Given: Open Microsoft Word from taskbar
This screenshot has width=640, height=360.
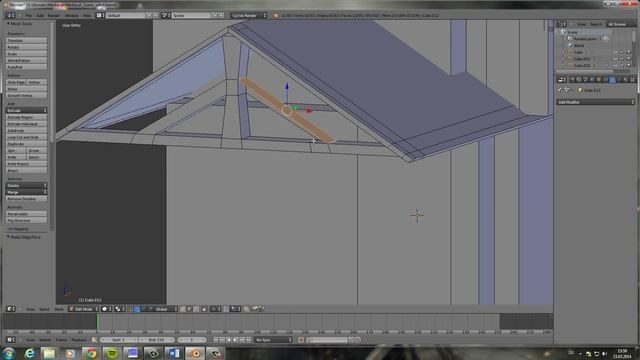Looking at the screenshot, I should point(174,353).
